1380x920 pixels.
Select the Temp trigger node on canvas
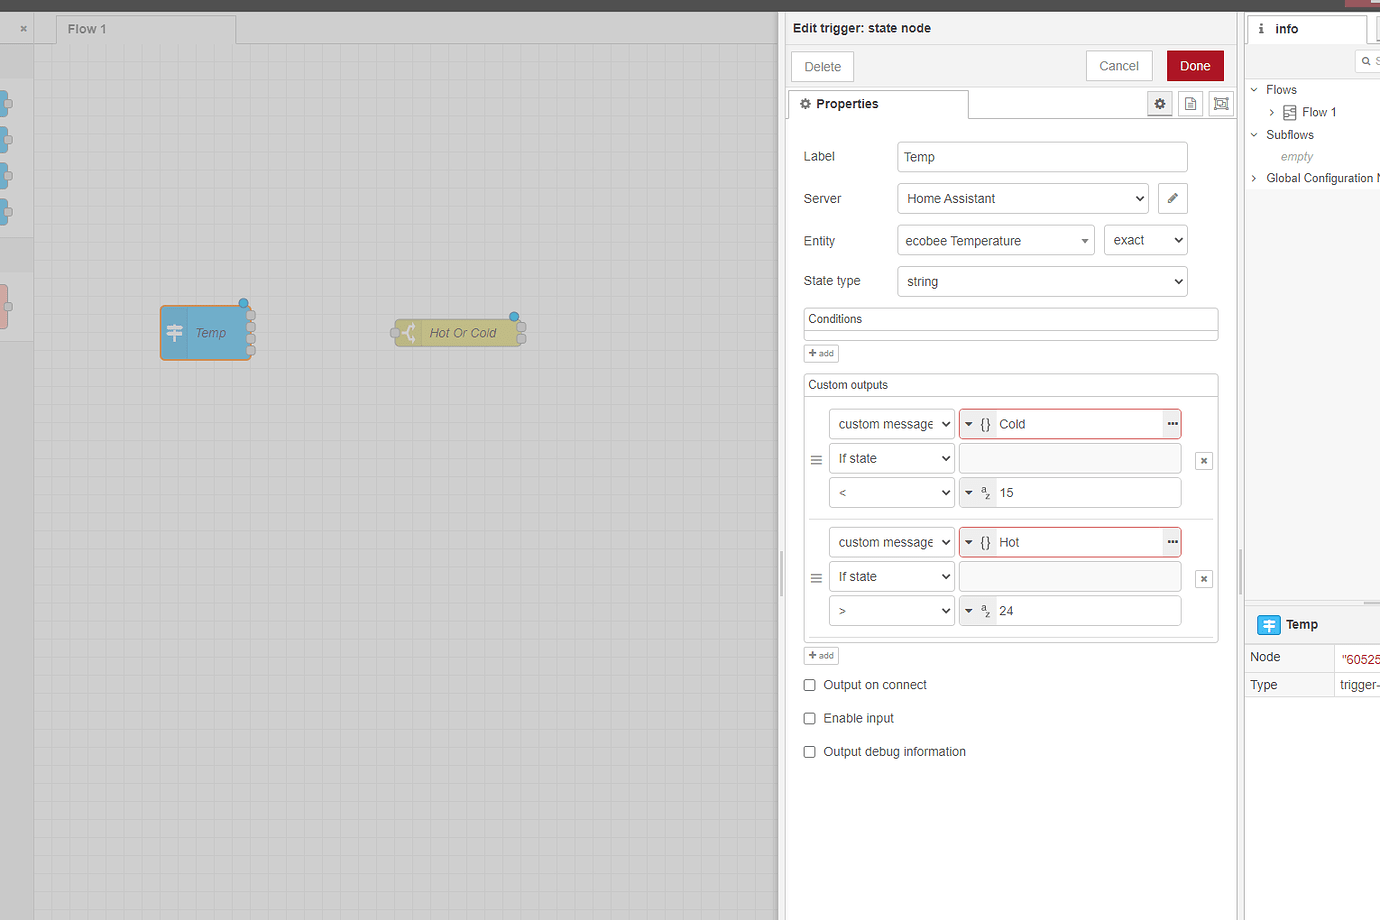(205, 333)
